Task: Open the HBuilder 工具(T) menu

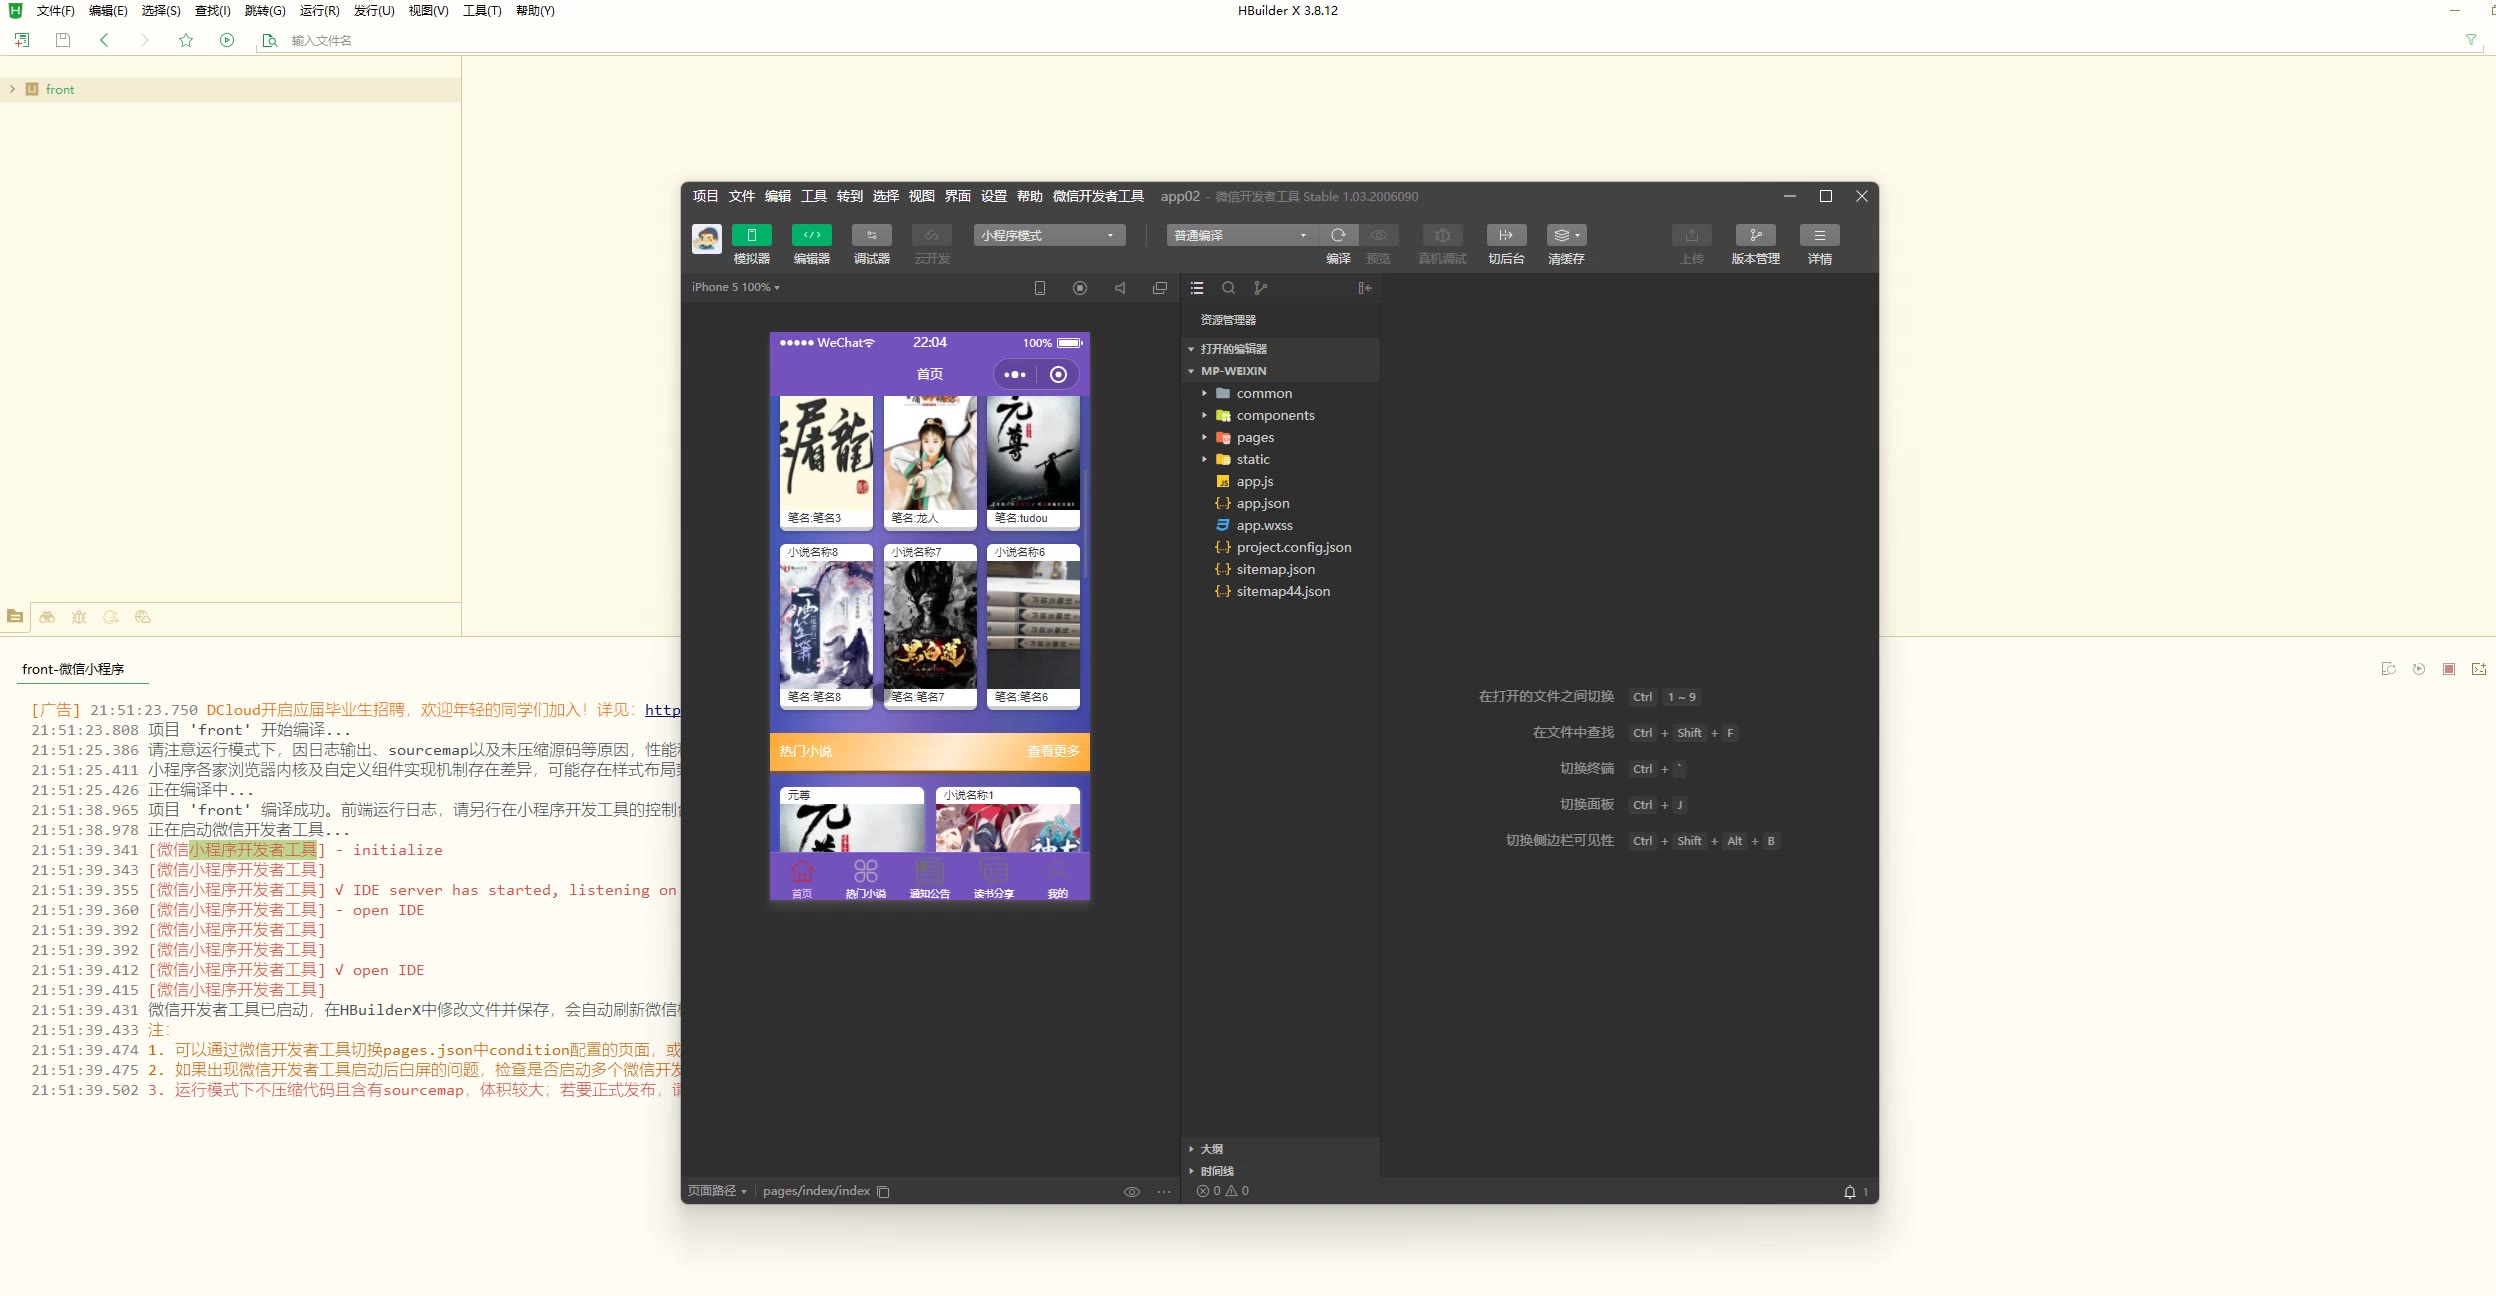Action: coord(482,11)
